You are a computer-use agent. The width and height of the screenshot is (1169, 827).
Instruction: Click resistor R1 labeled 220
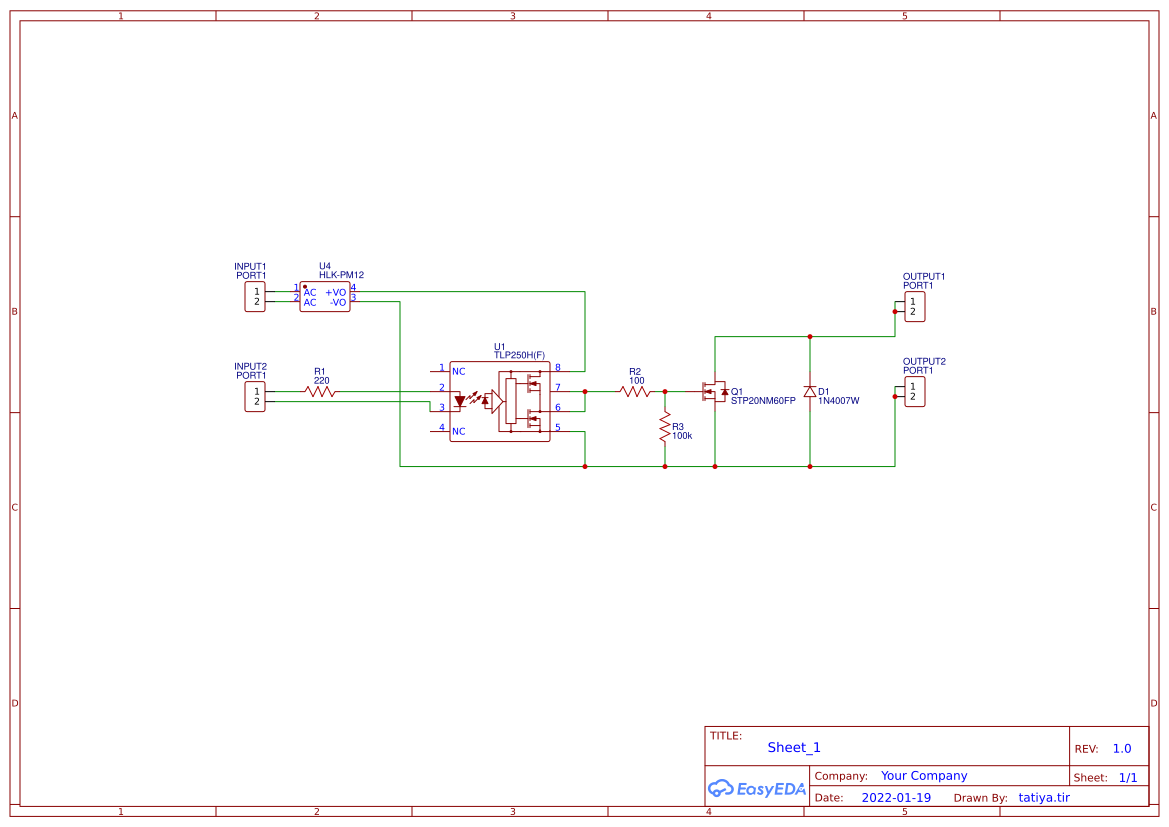[320, 393]
